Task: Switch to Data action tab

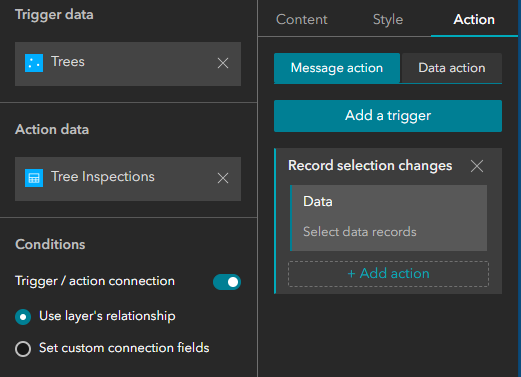Action: [x=452, y=68]
